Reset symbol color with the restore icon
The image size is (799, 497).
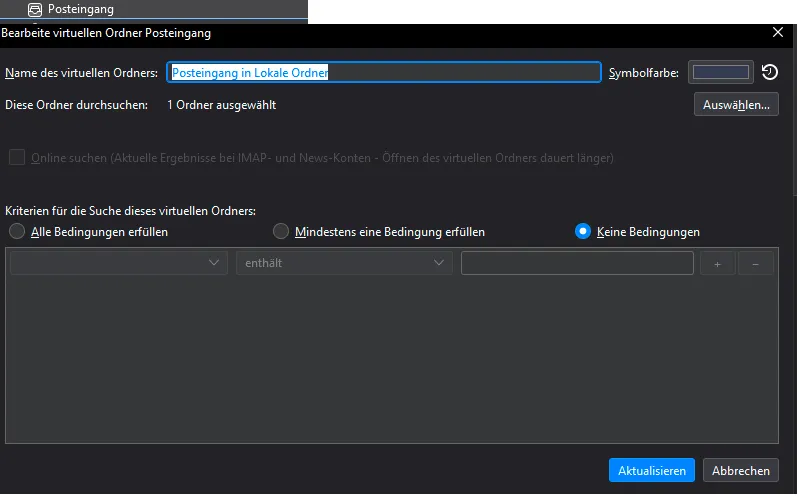click(x=769, y=72)
